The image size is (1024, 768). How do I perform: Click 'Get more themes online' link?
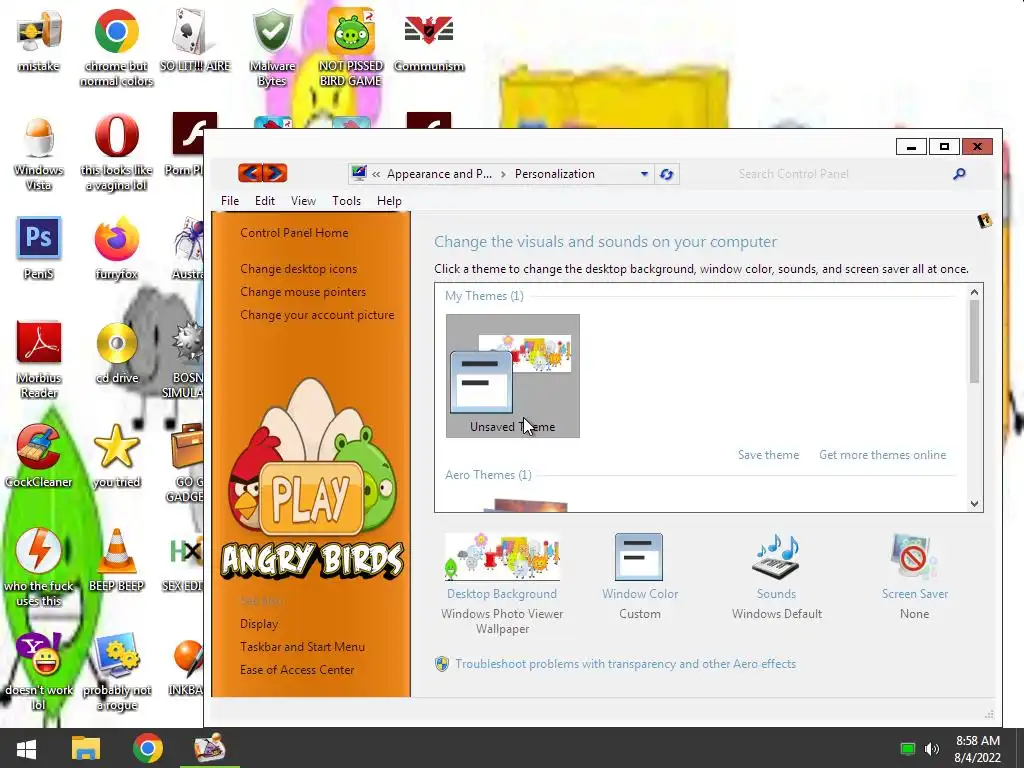coord(882,455)
